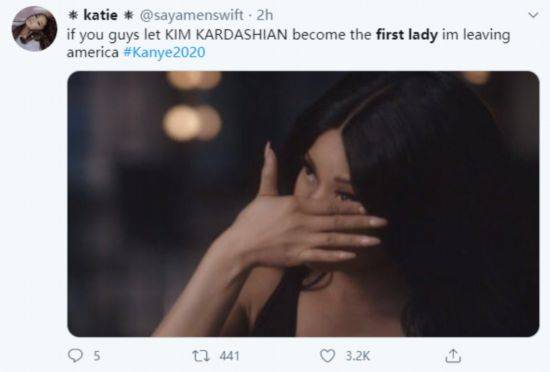Click the bold words first lady
550x372 pixels.
[407, 34]
